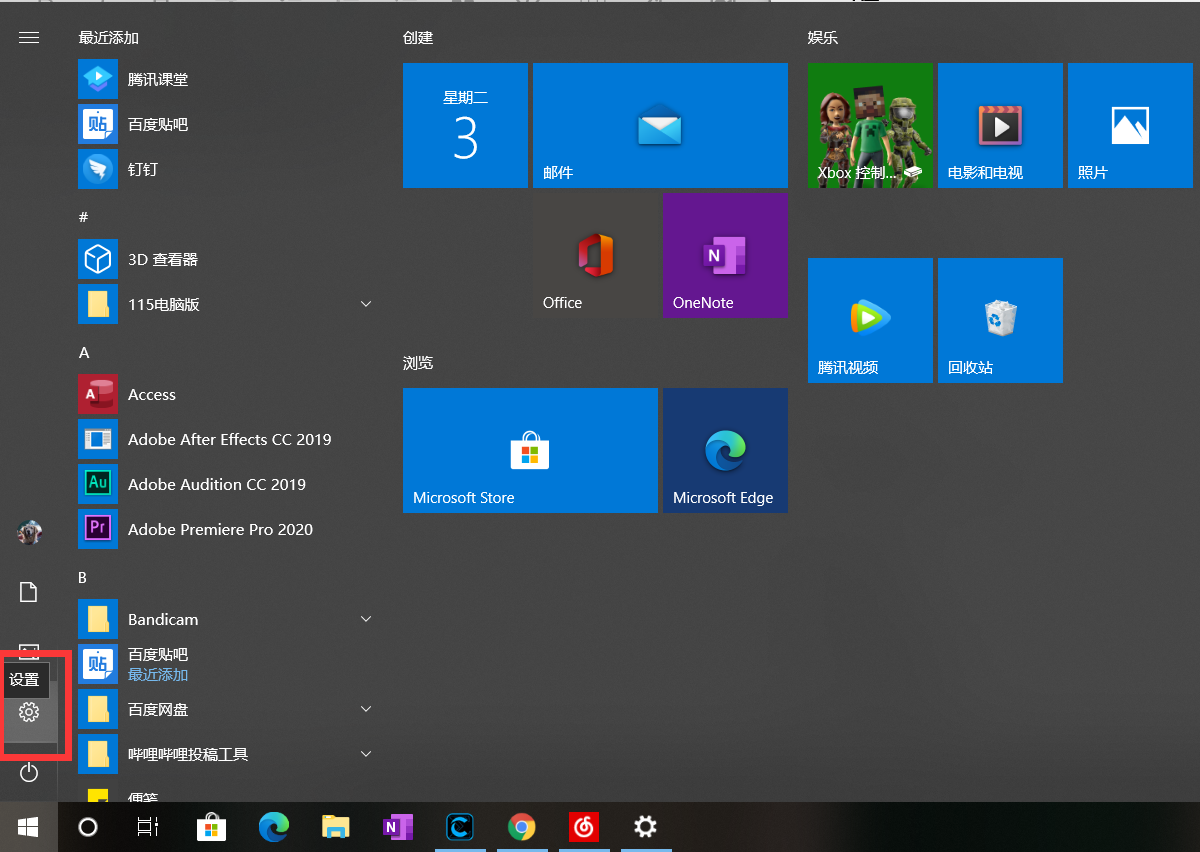The height and width of the screenshot is (852, 1200).
Task: Open 百度贴吧 in the B section
Action: click(225, 664)
